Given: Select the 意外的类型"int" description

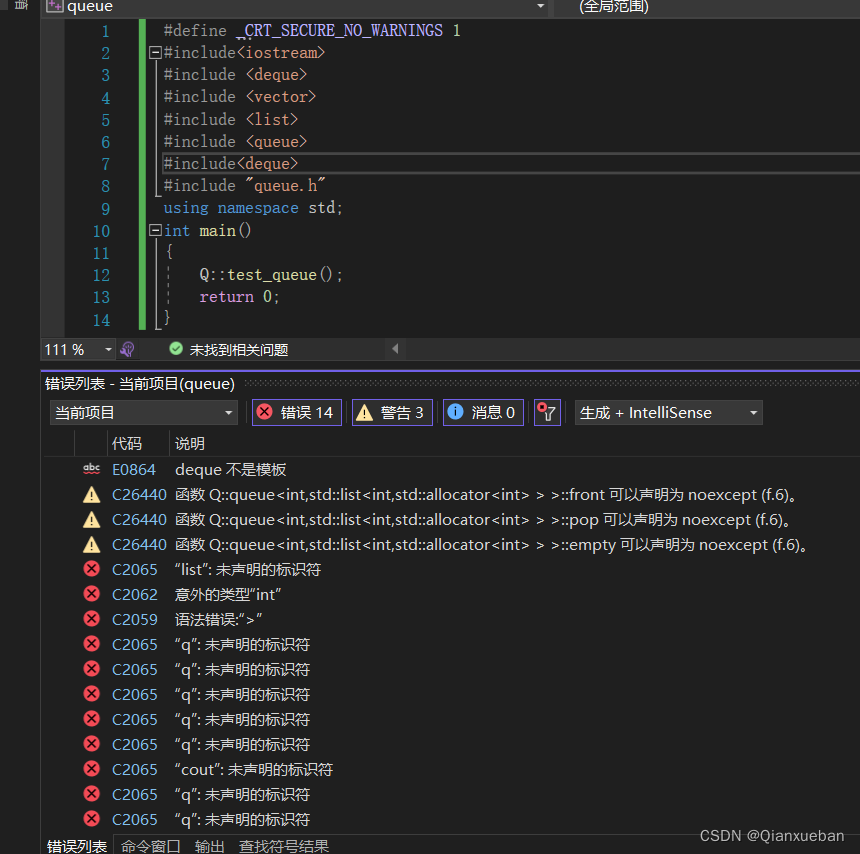Looking at the screenshot, I should [x=228, y=595].
